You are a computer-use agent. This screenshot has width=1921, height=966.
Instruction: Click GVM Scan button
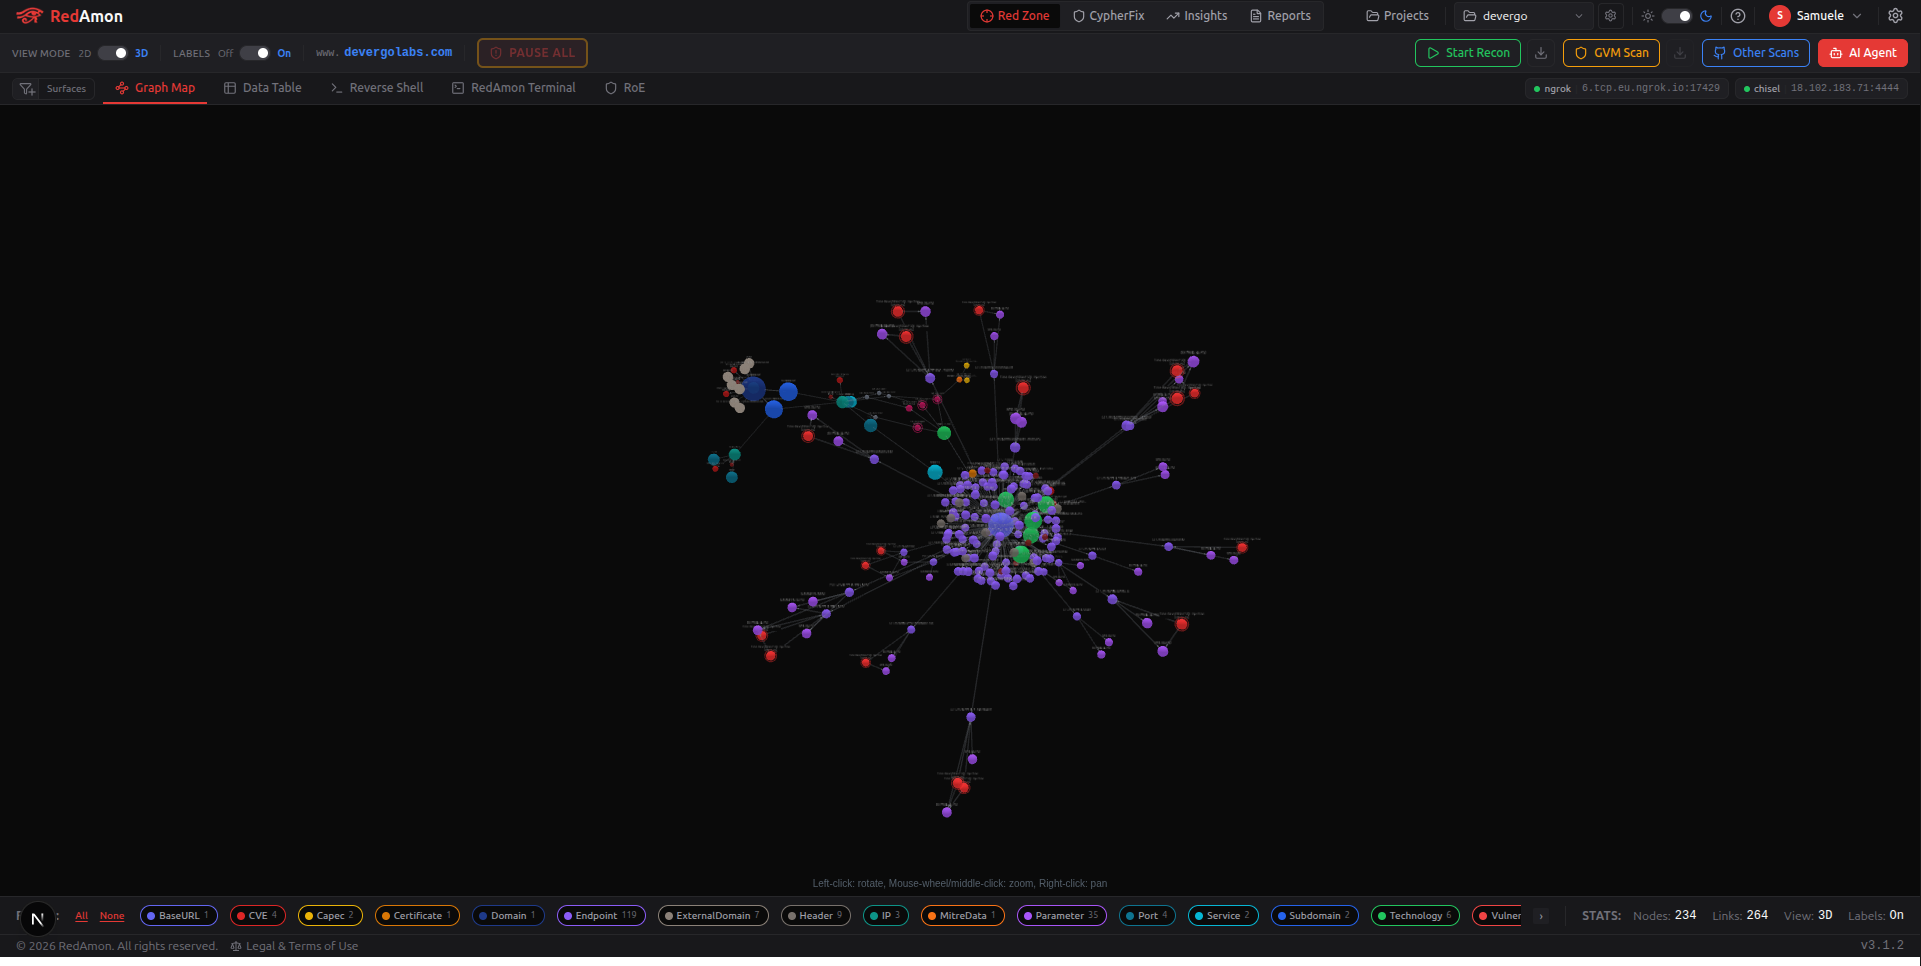[1611, 53]
